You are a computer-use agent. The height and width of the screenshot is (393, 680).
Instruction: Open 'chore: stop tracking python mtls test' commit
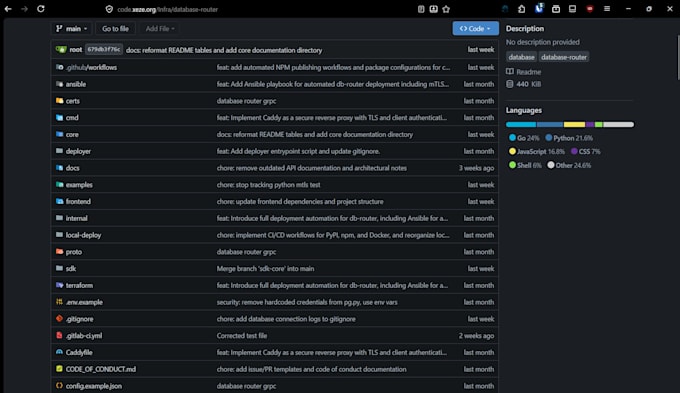[x=268, y=185]
